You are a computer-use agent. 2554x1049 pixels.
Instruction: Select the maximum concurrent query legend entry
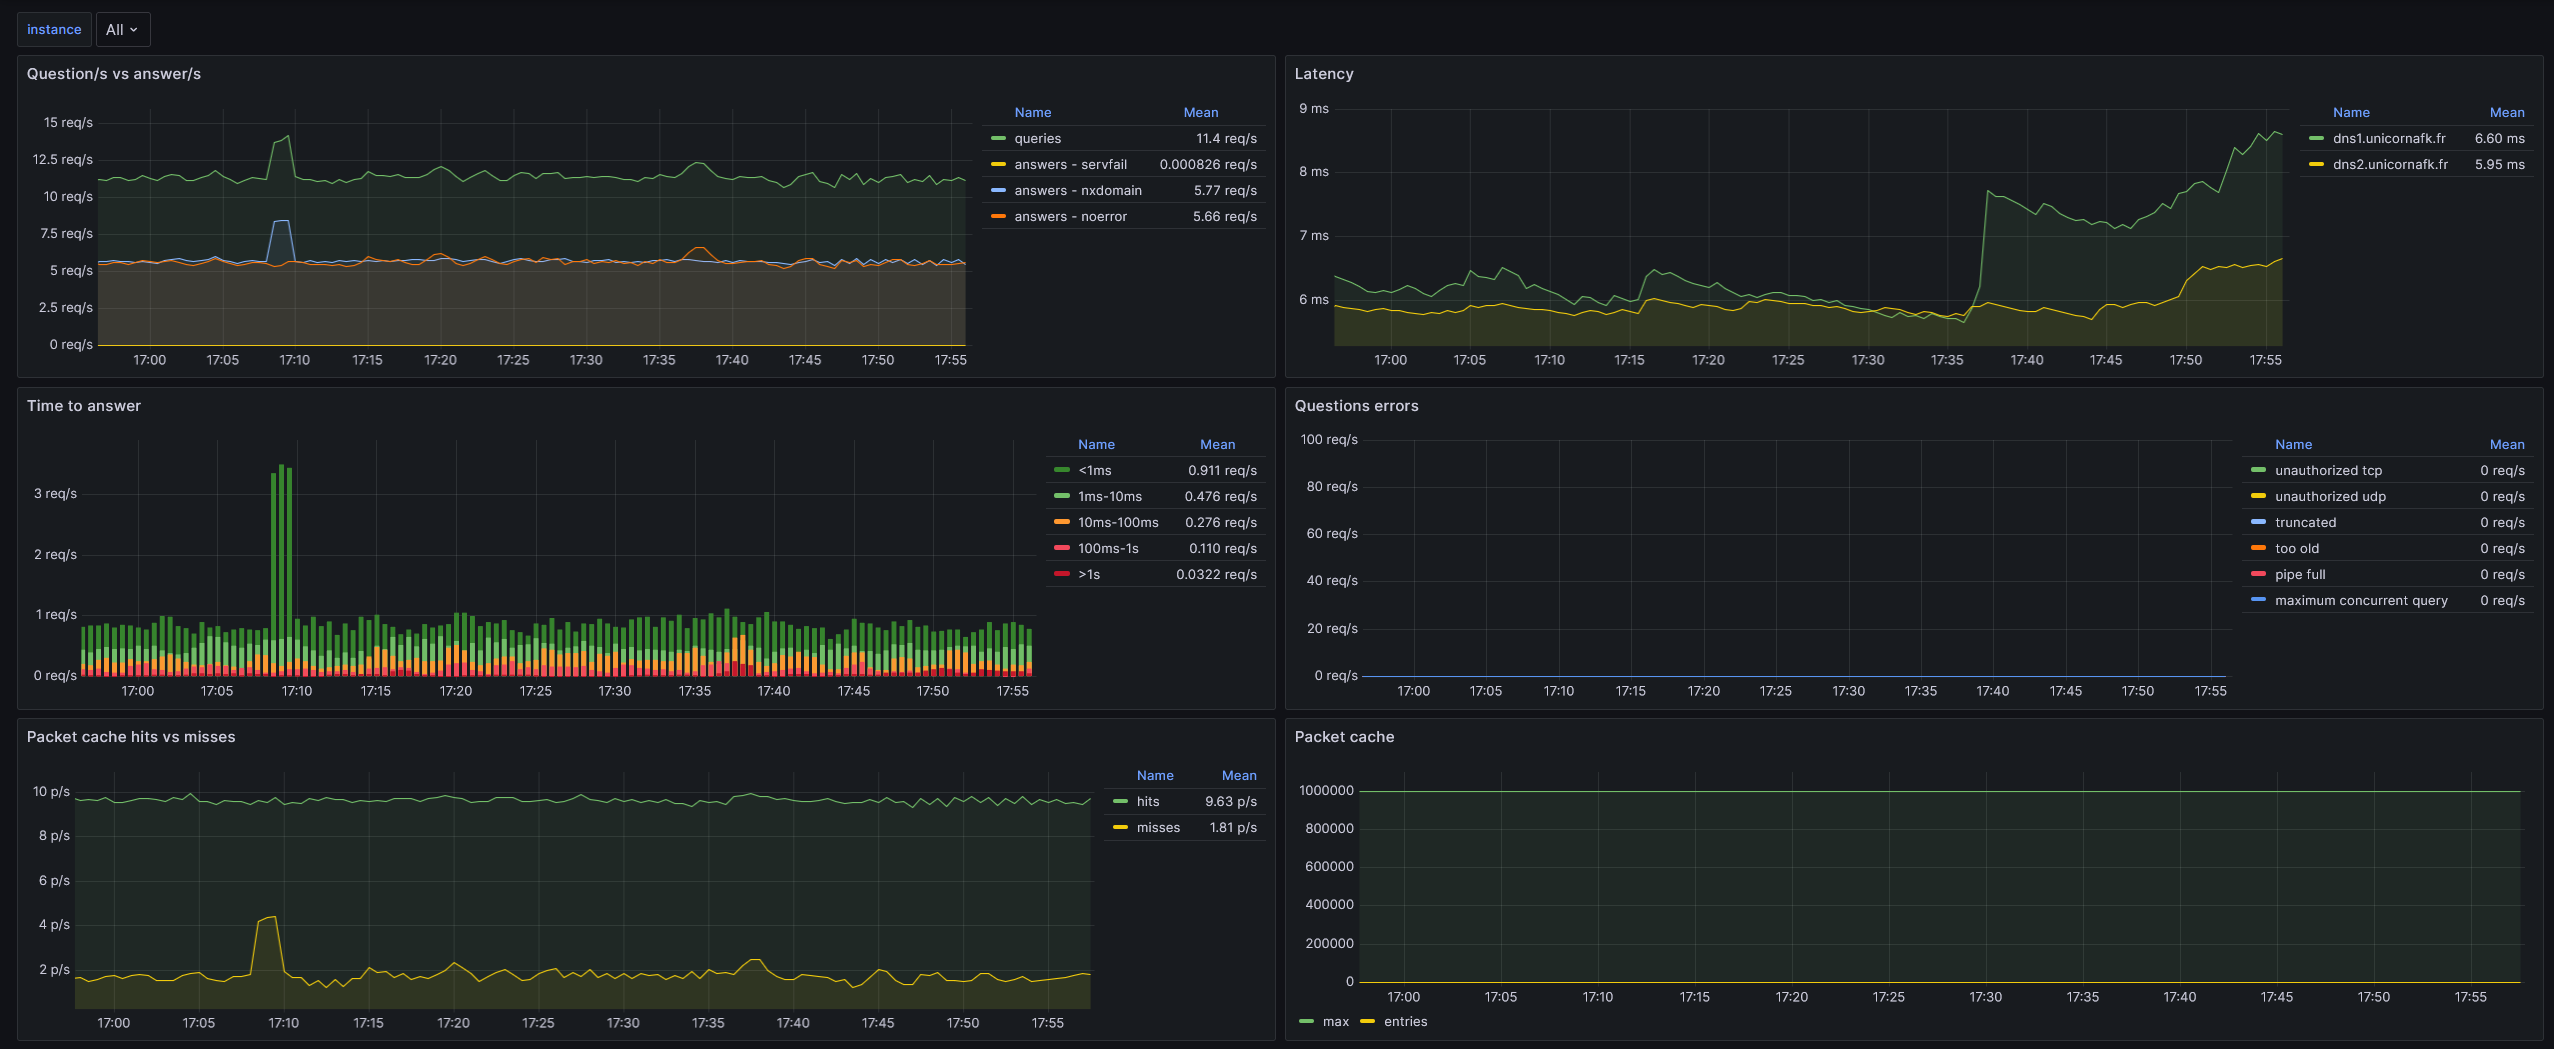click(x=2360, y=601)
